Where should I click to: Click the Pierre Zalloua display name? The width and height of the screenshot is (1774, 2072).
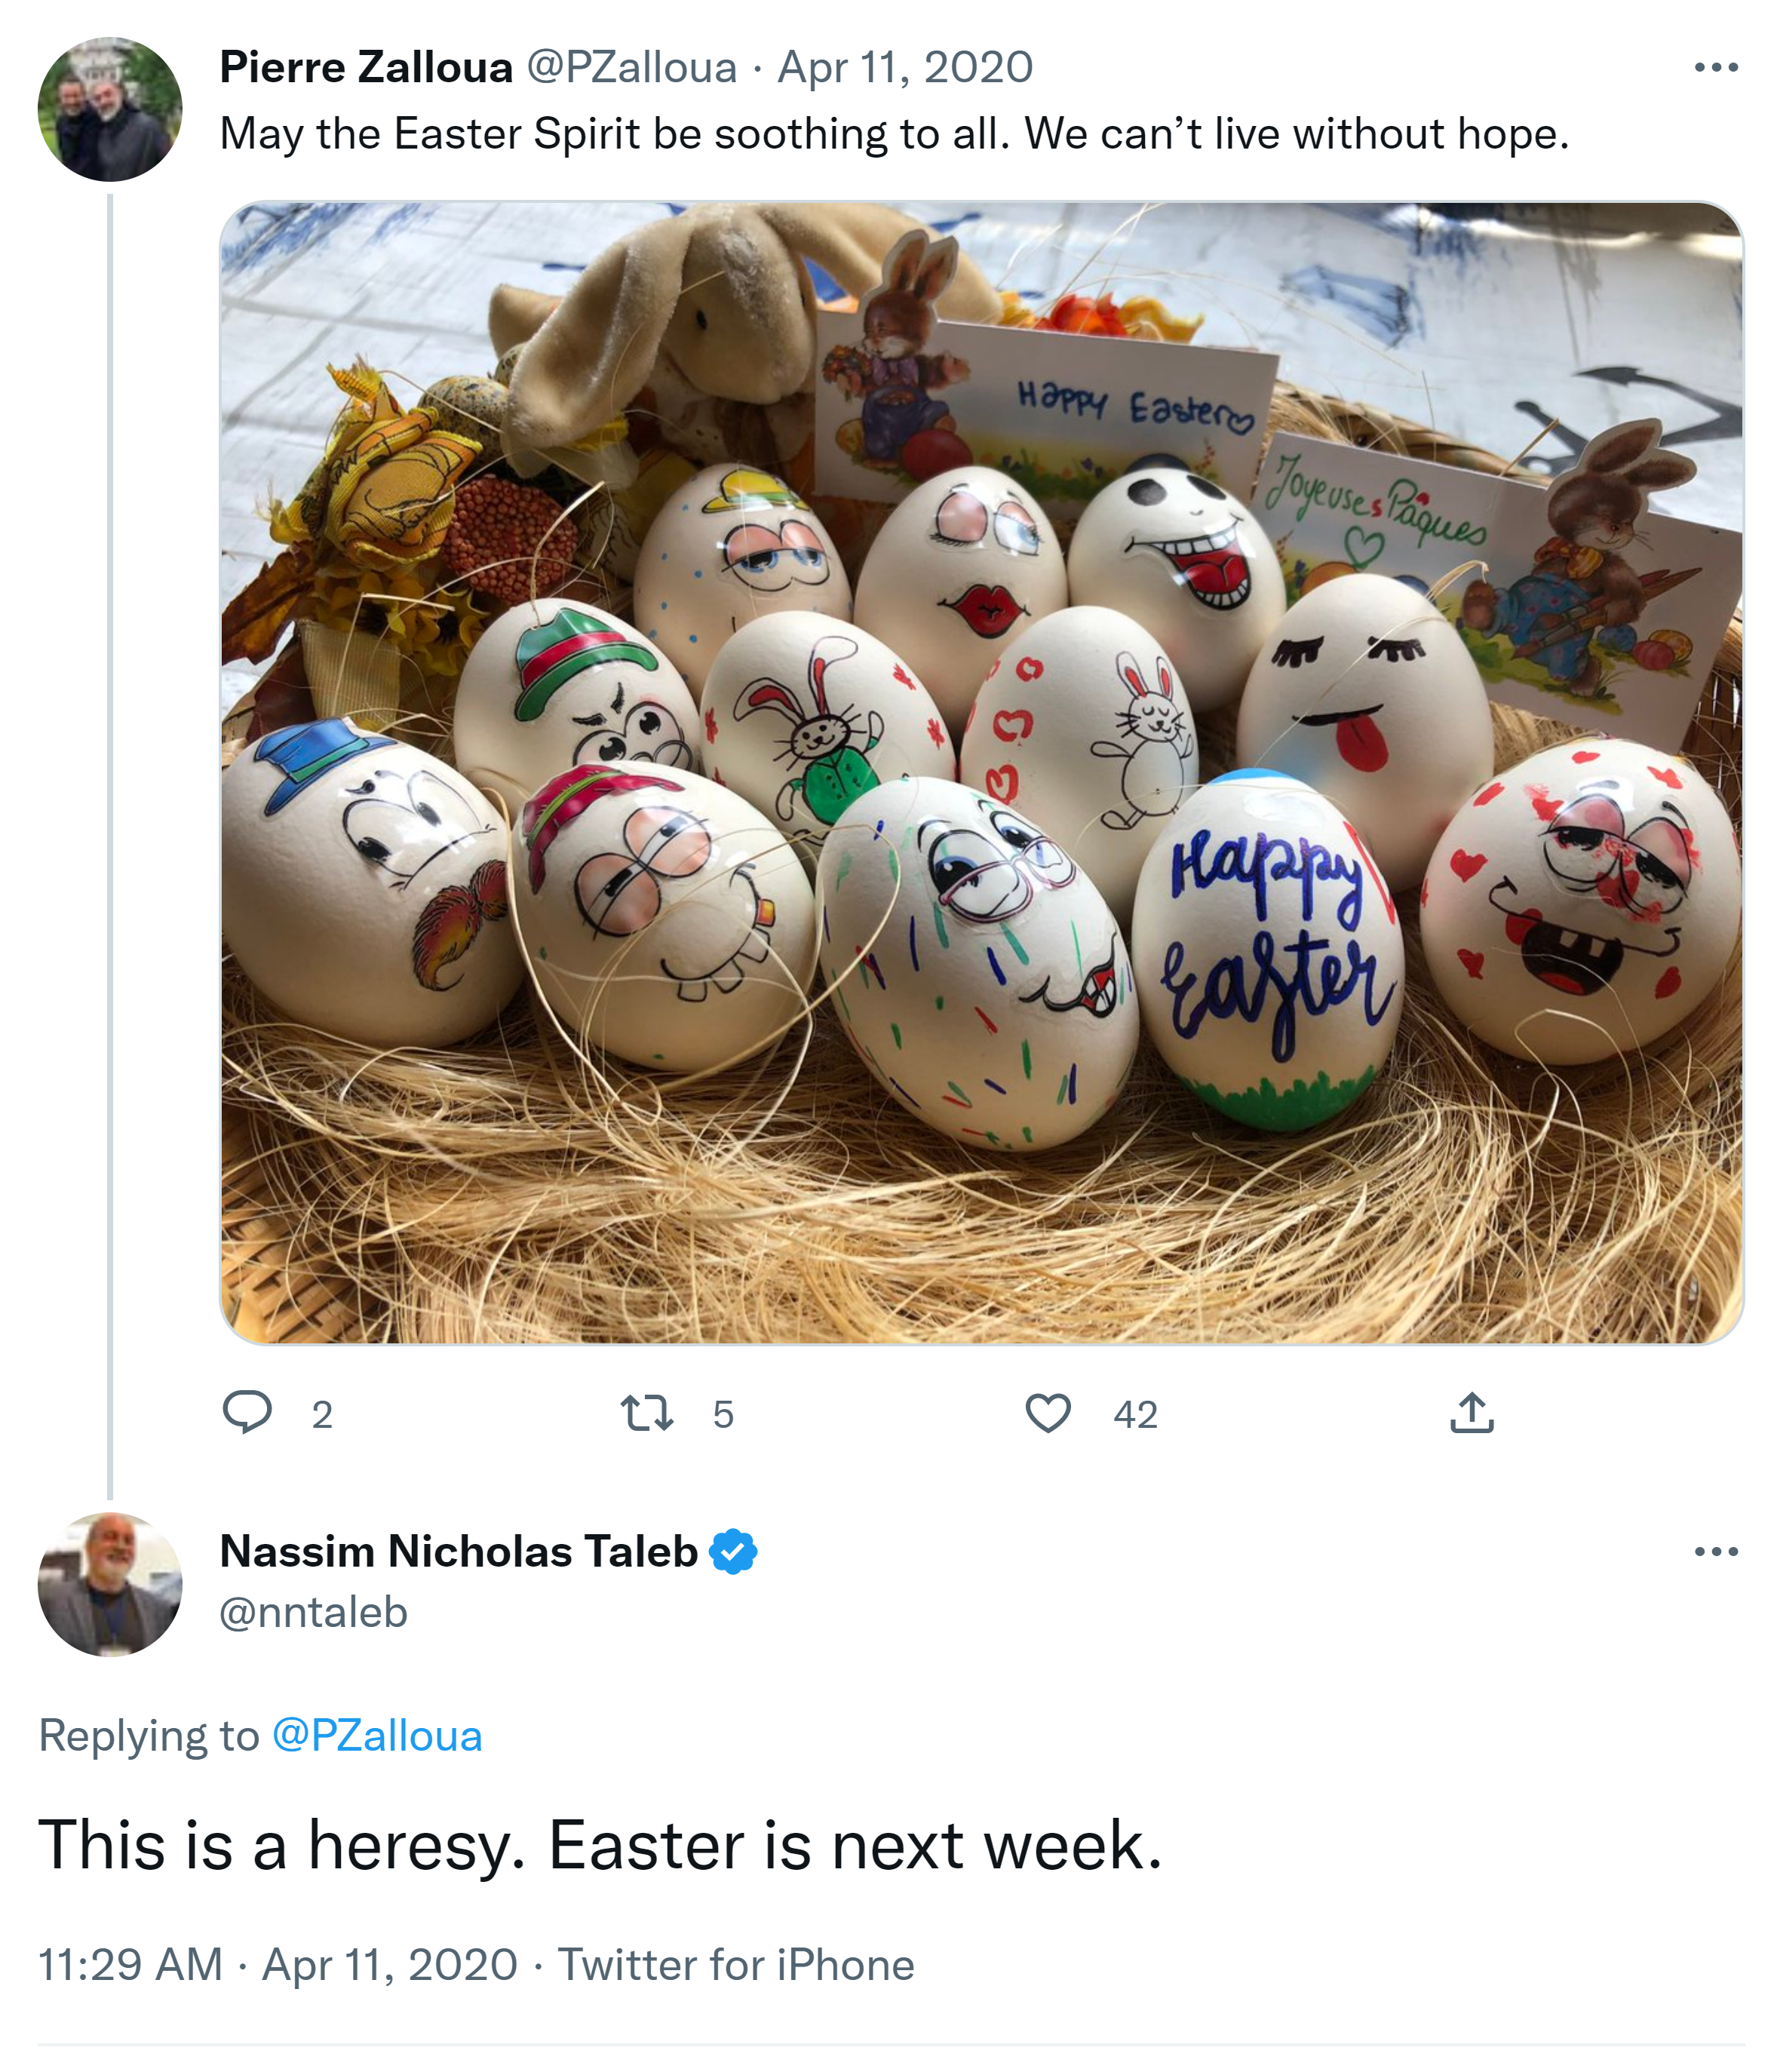click(366, 68)
